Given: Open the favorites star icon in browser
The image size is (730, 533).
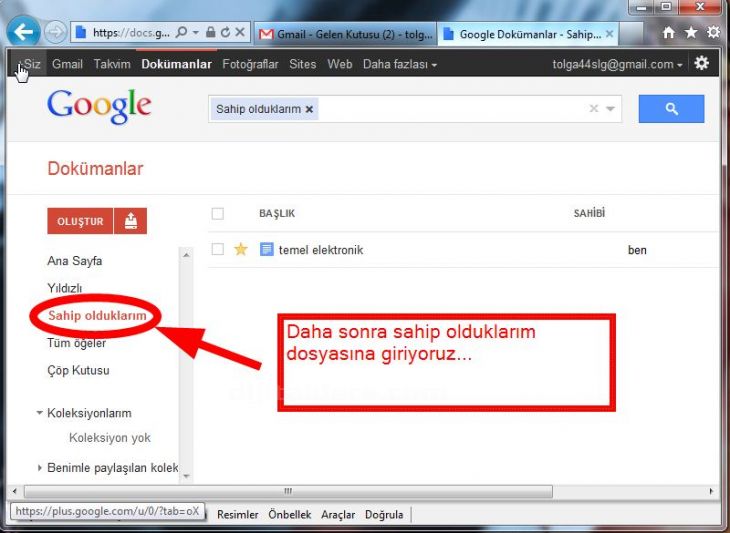Looking at the screenshot, I should [691, 32].
